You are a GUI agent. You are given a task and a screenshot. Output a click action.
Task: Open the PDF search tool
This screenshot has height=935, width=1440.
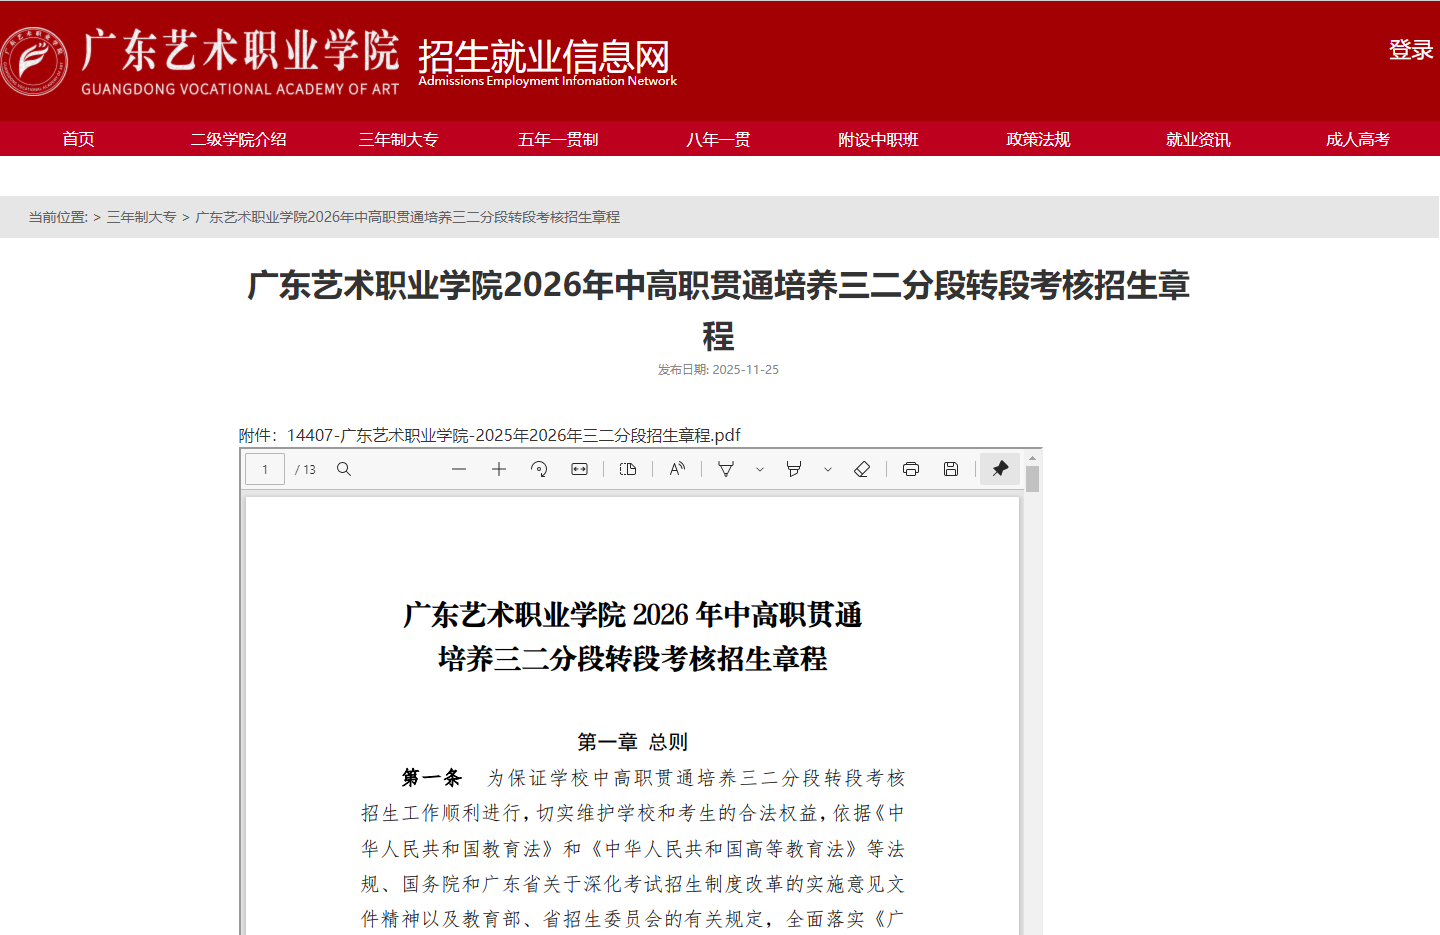point(344,468)
